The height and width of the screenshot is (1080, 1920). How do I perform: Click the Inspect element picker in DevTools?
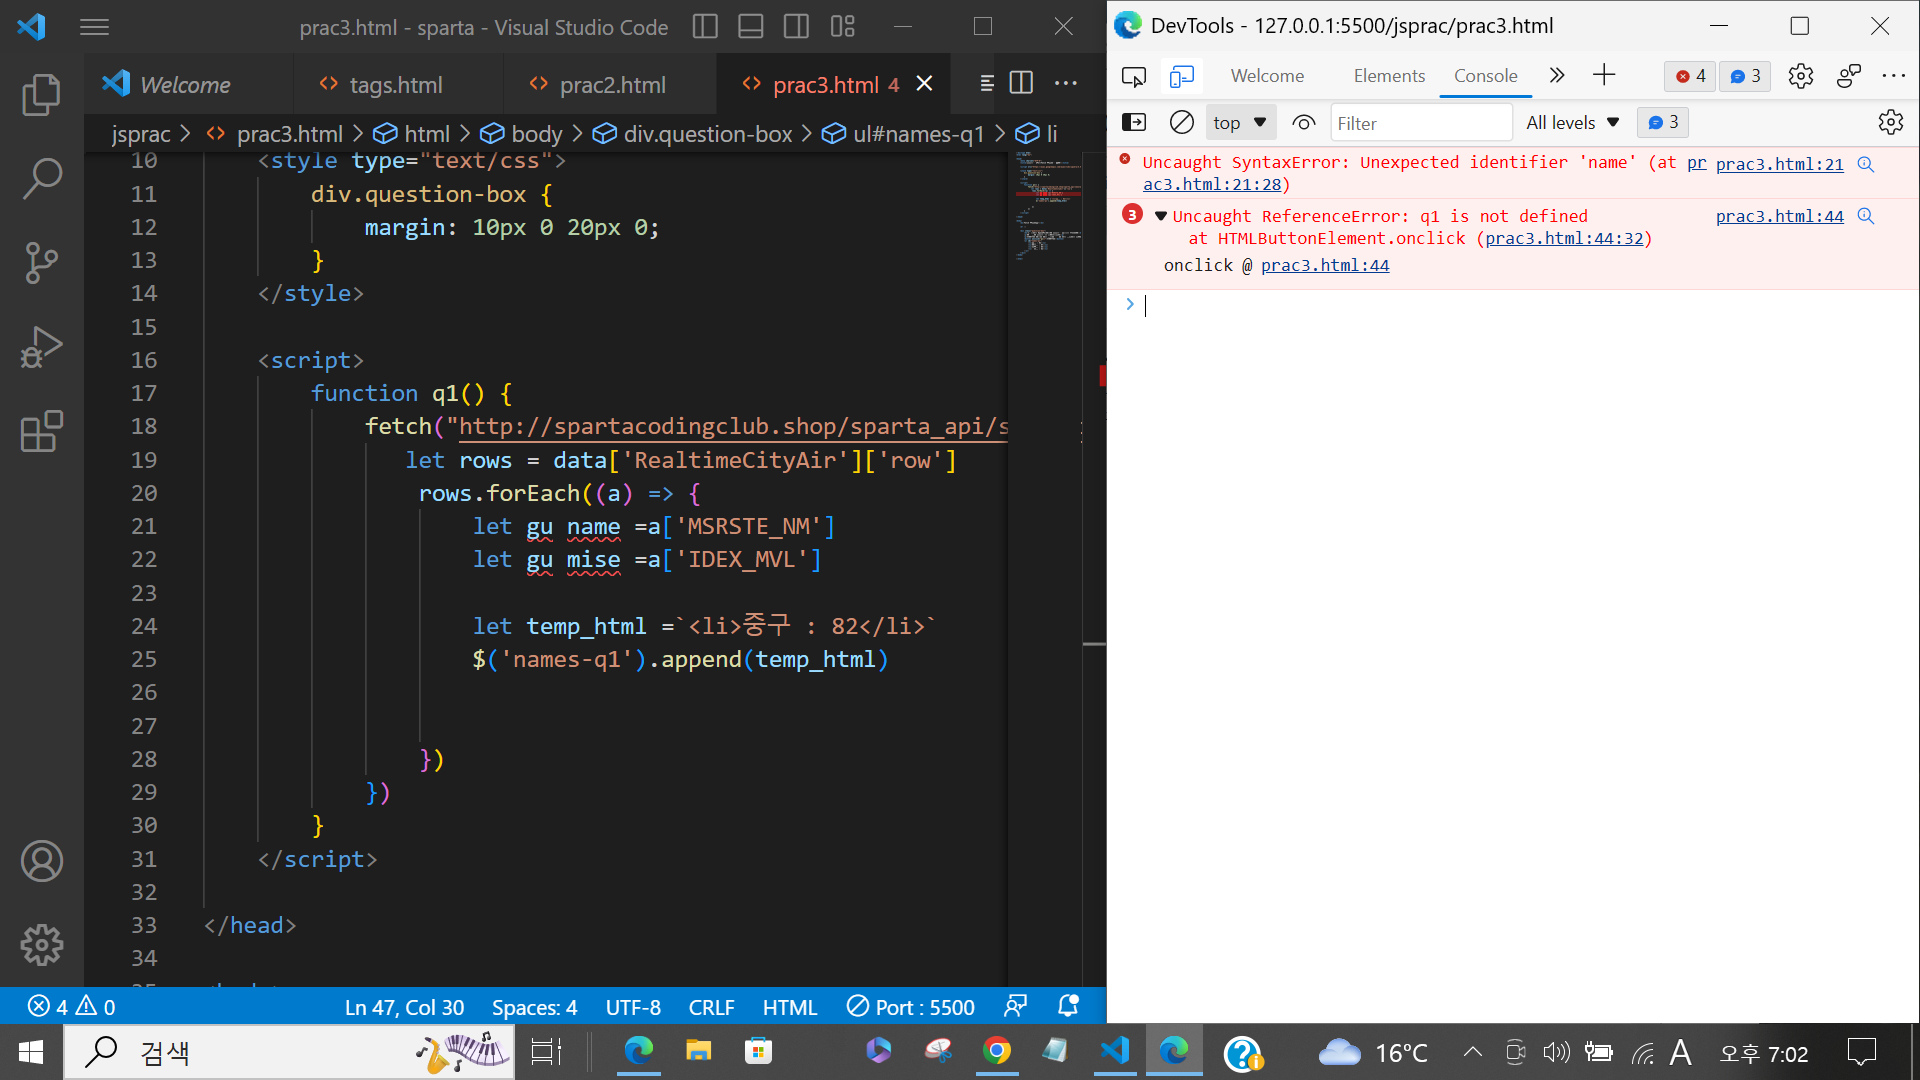tap(1134, 76)
